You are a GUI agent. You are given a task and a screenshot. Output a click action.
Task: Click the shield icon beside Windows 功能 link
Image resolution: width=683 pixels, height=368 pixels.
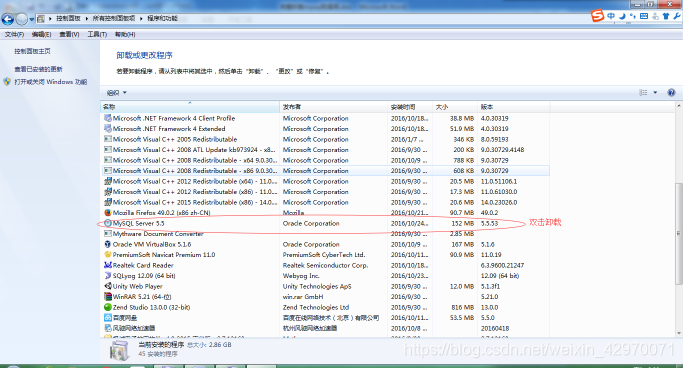(7, 81)
